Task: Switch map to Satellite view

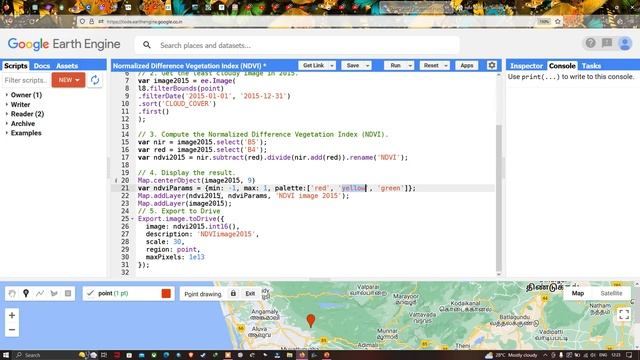Action: tap(611, 293)
